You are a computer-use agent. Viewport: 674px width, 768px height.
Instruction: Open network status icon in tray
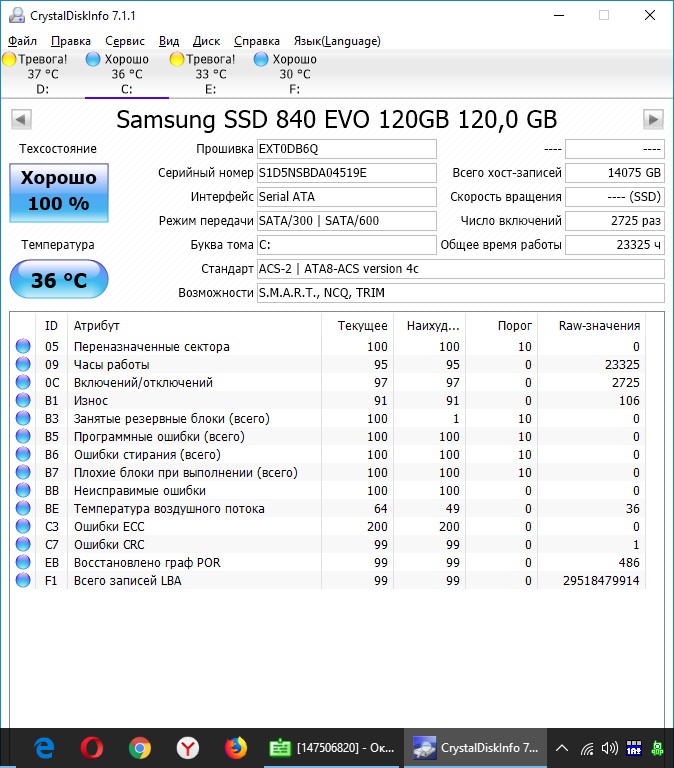coord(587,748)
